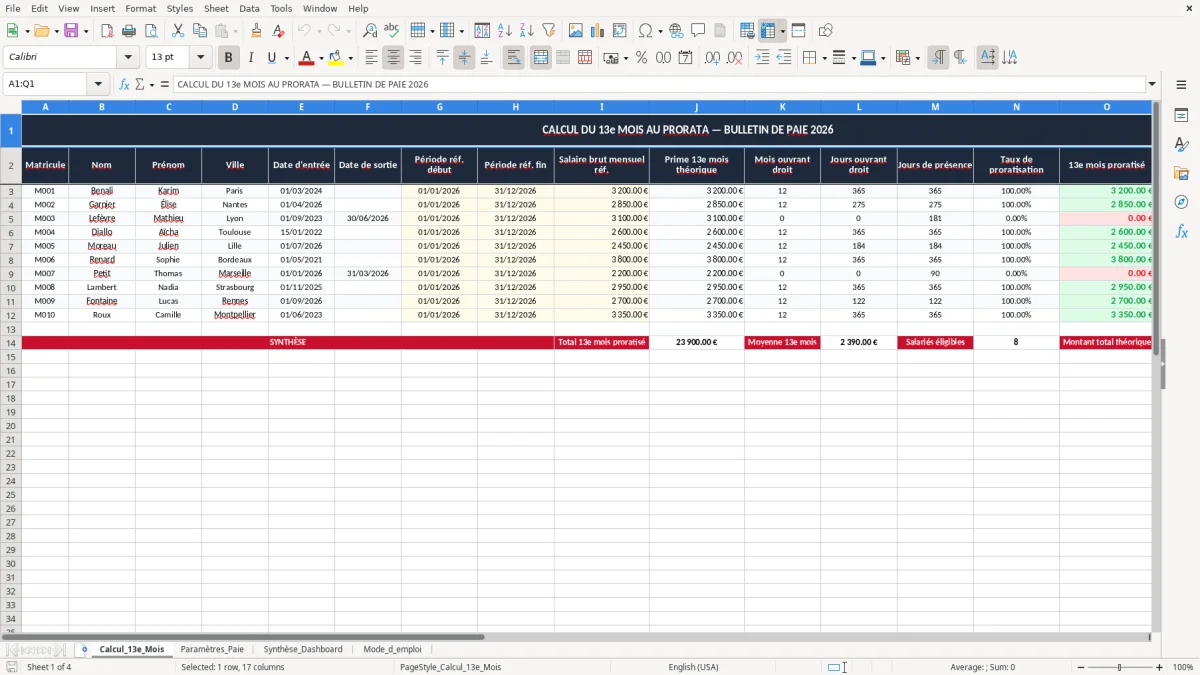Toggle Center Horizontally alignment
1200x675 pixels.
point(393,58)
